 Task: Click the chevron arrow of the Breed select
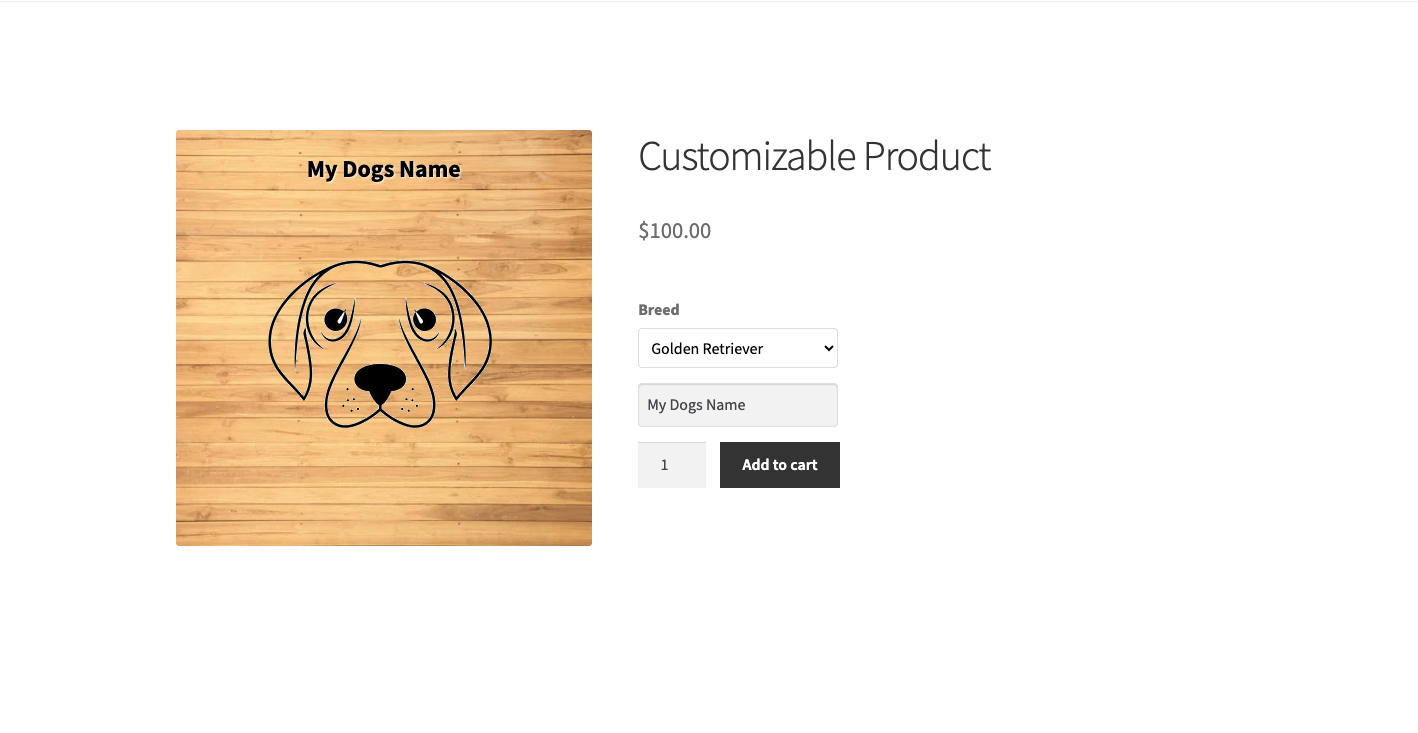828,348
